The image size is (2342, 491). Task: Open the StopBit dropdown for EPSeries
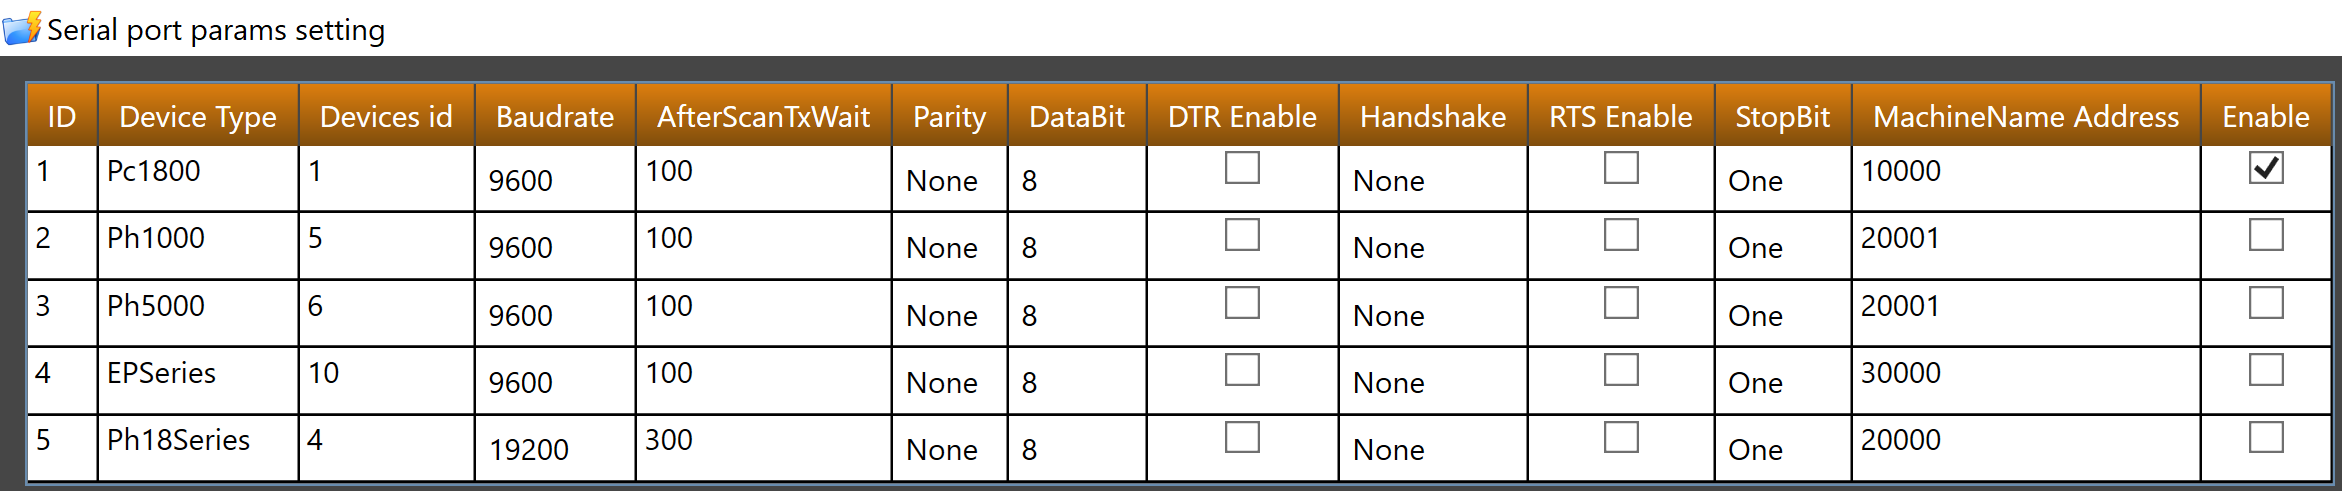tap(1783, 382)
